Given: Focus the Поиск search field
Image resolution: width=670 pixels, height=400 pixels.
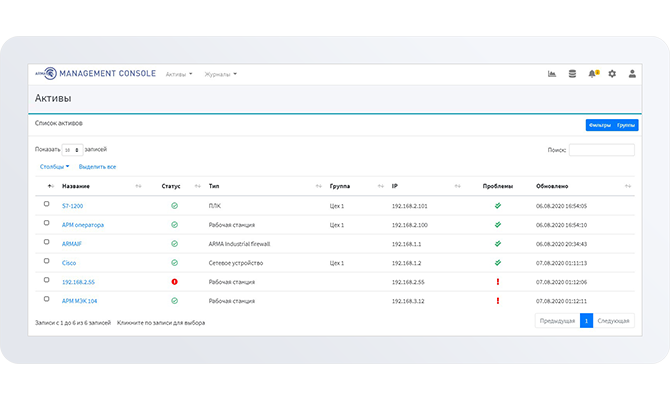Looking at the screenshot, I should tap(601, 150).
